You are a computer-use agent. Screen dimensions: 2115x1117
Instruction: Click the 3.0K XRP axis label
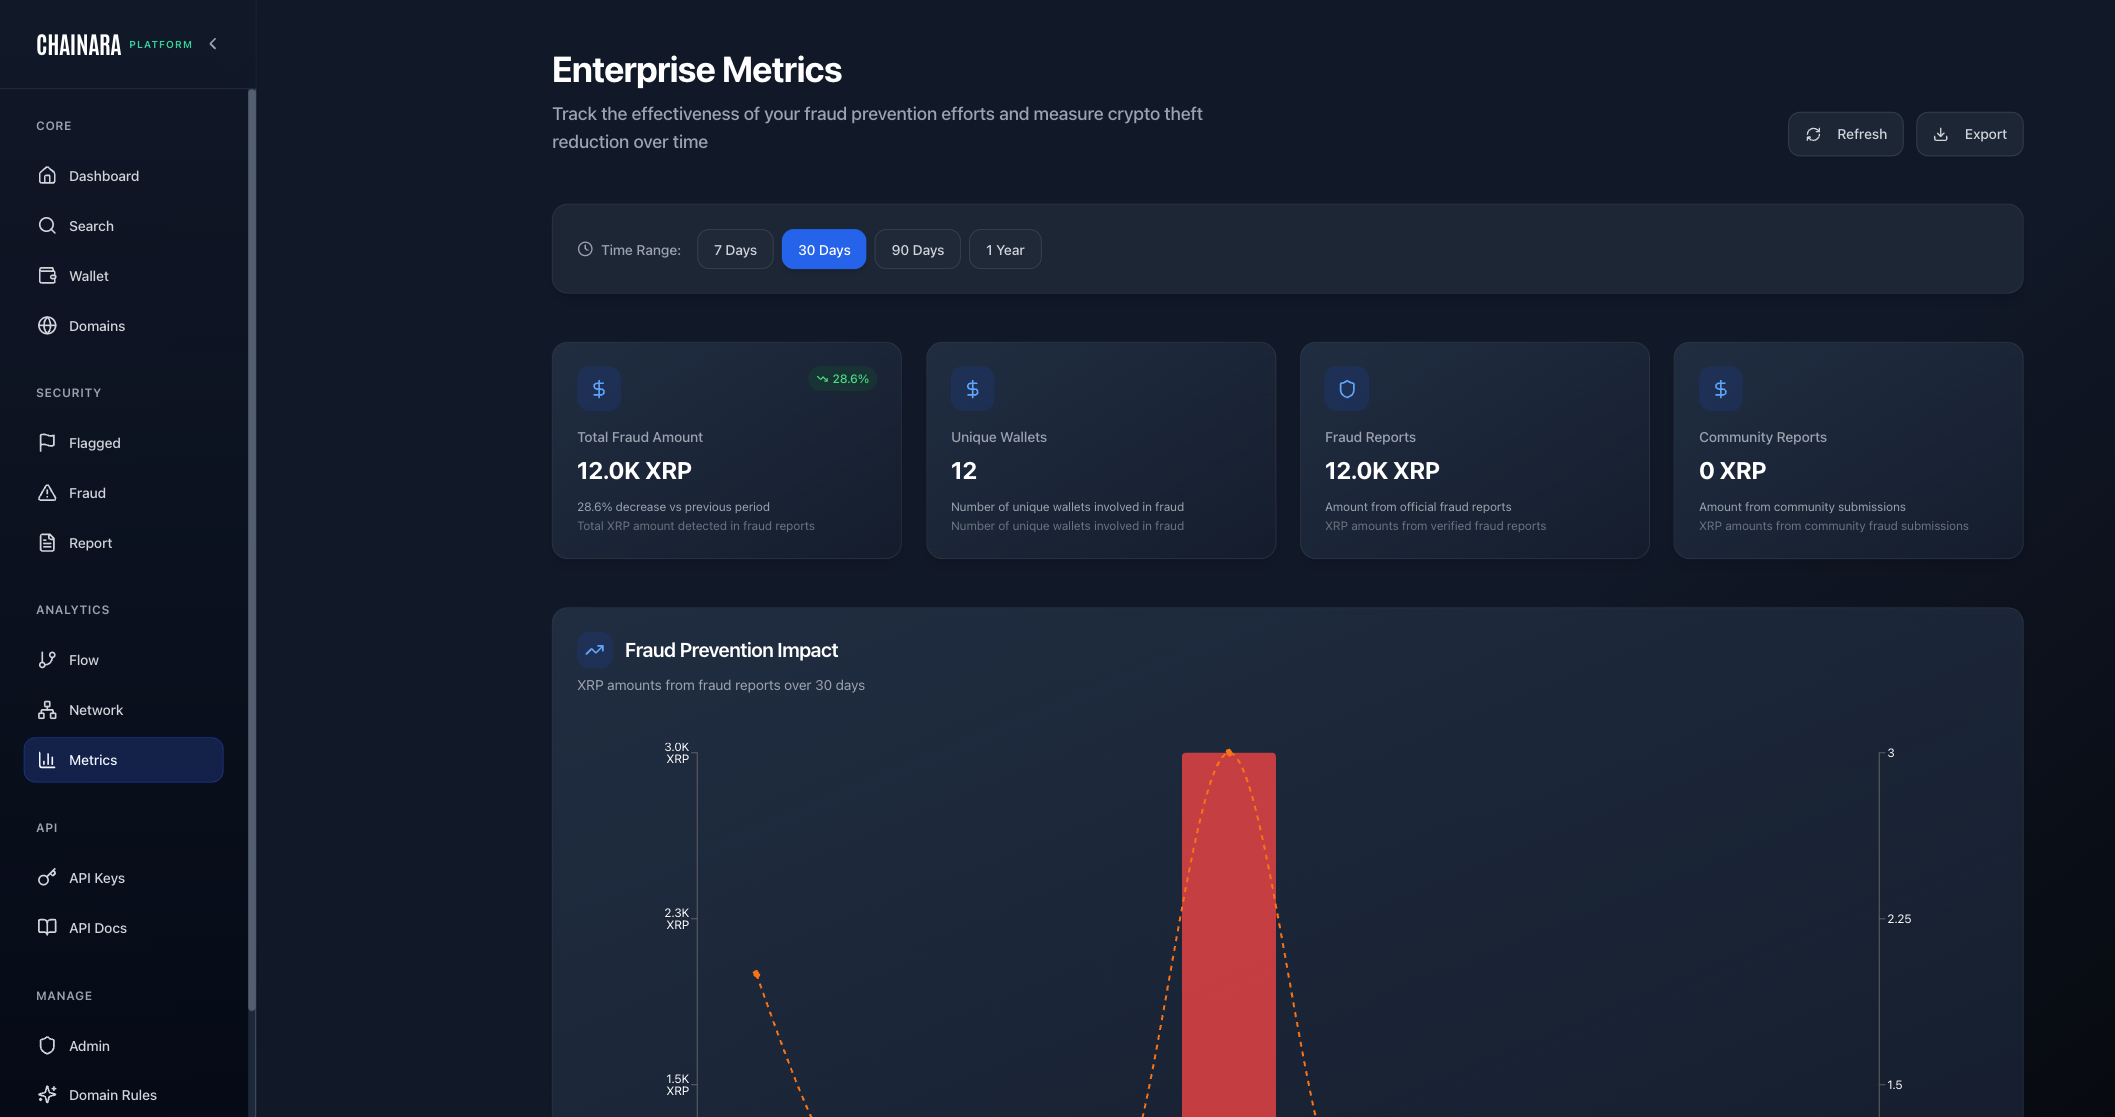(x=677, y=752)
